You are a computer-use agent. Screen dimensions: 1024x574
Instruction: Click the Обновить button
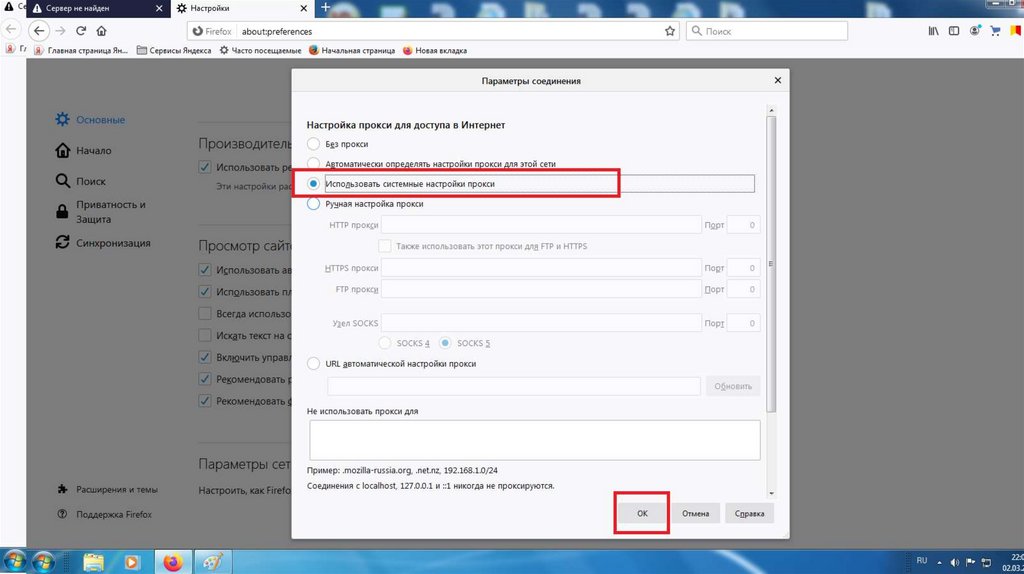pos(733,386)
